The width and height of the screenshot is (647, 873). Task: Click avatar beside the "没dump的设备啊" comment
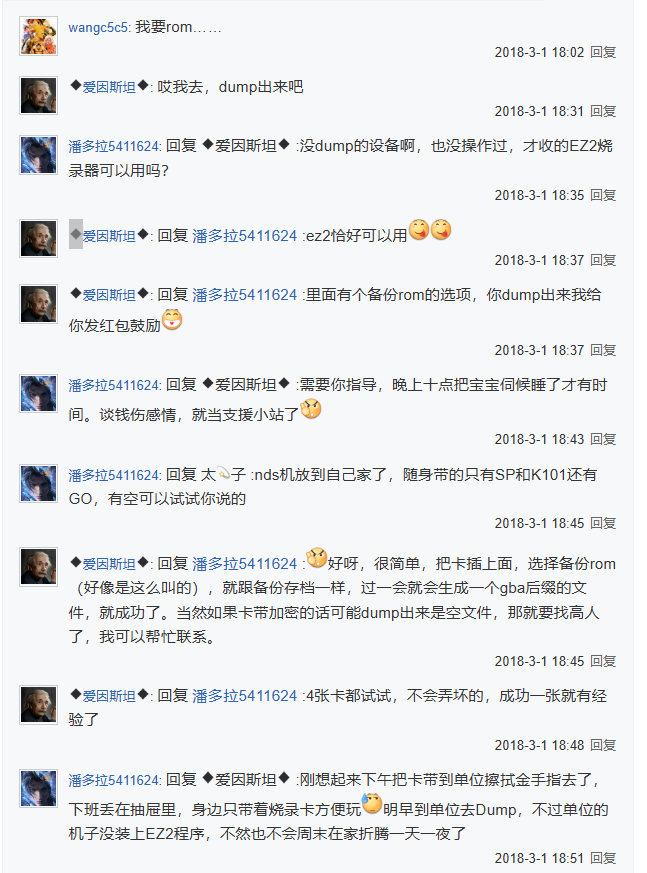point(38,155)
